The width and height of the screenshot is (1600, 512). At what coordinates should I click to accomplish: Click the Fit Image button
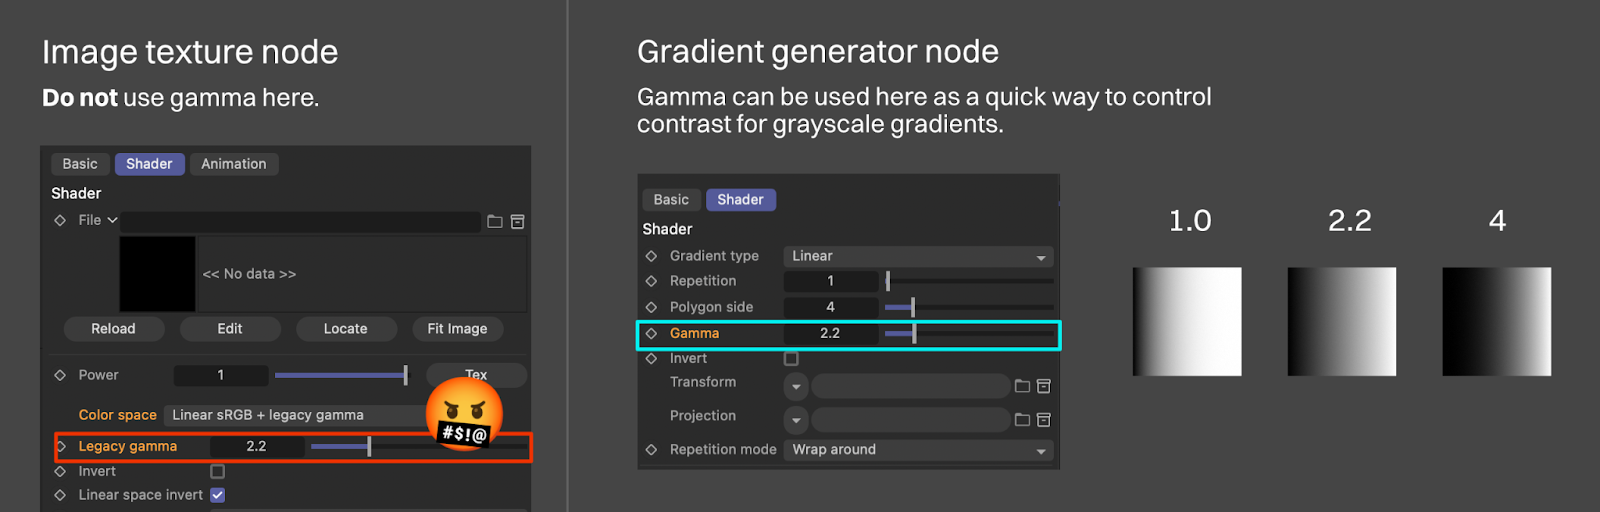click(457, 329)
